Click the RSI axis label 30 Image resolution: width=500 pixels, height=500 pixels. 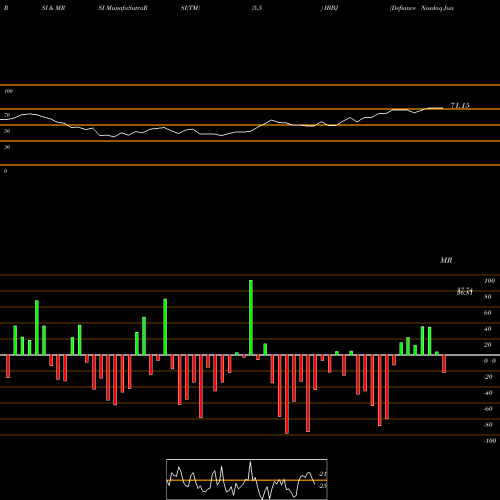pyautogui.click(x=7, y=147)
